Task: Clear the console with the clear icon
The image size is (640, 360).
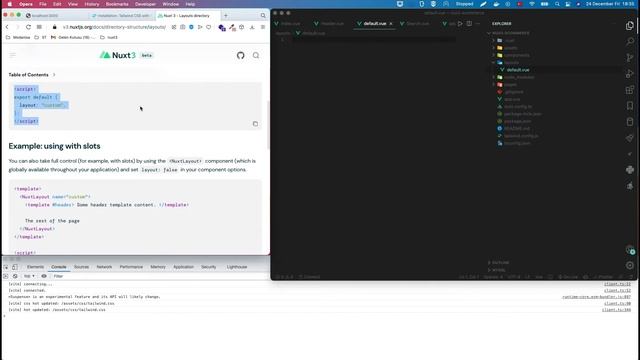Action: click(15, 276)
